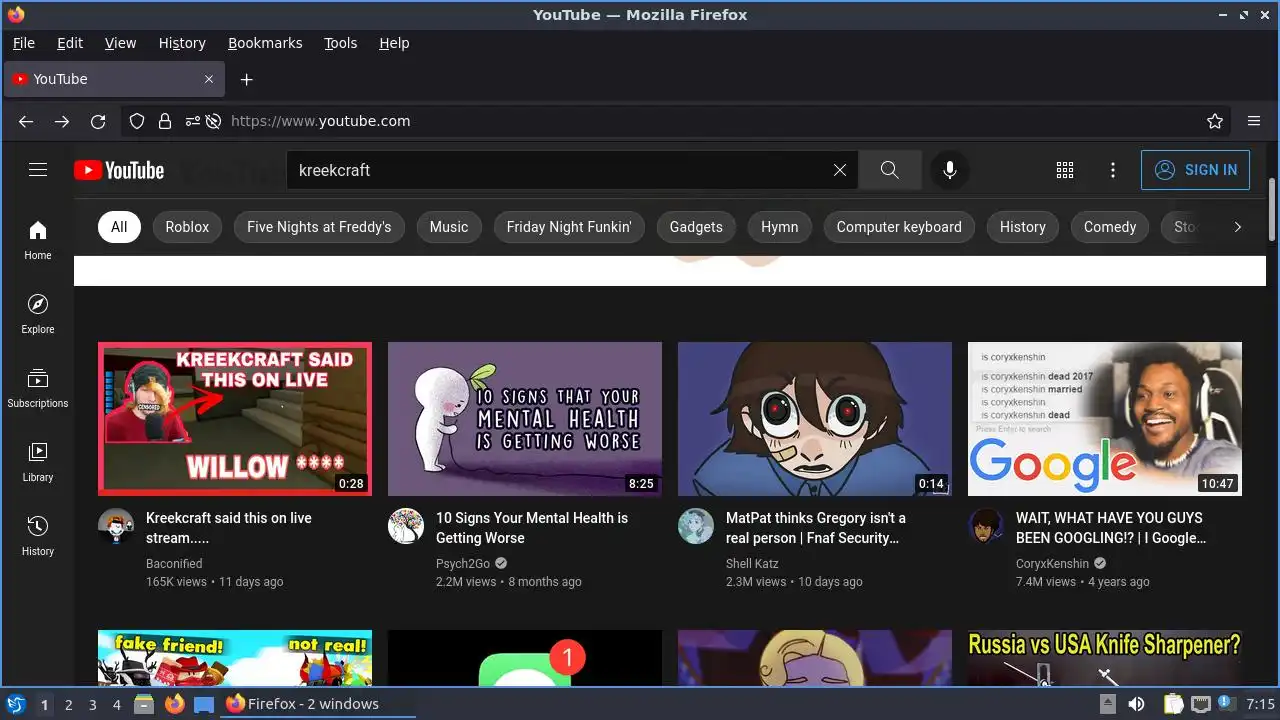Click the autoplay blocked icon in the address bar
The image size is (1280, 720).
[213, 121]
